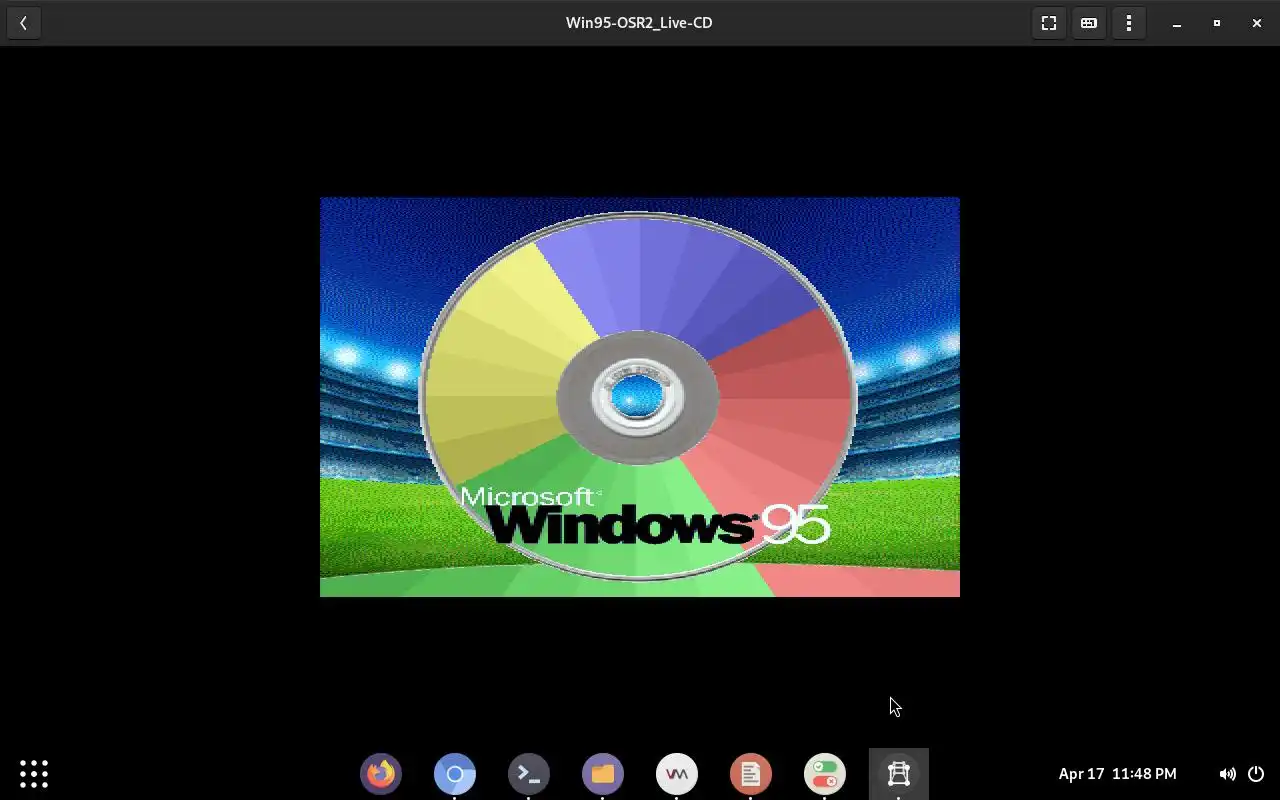Select the Boxes app in dock
Viewport: 1280px width, 800px height.
[x=899, y=774]
